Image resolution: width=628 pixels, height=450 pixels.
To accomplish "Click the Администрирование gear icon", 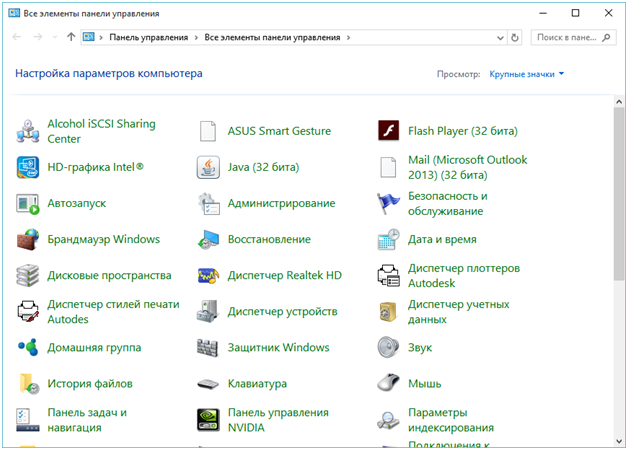I will [209, 203].
